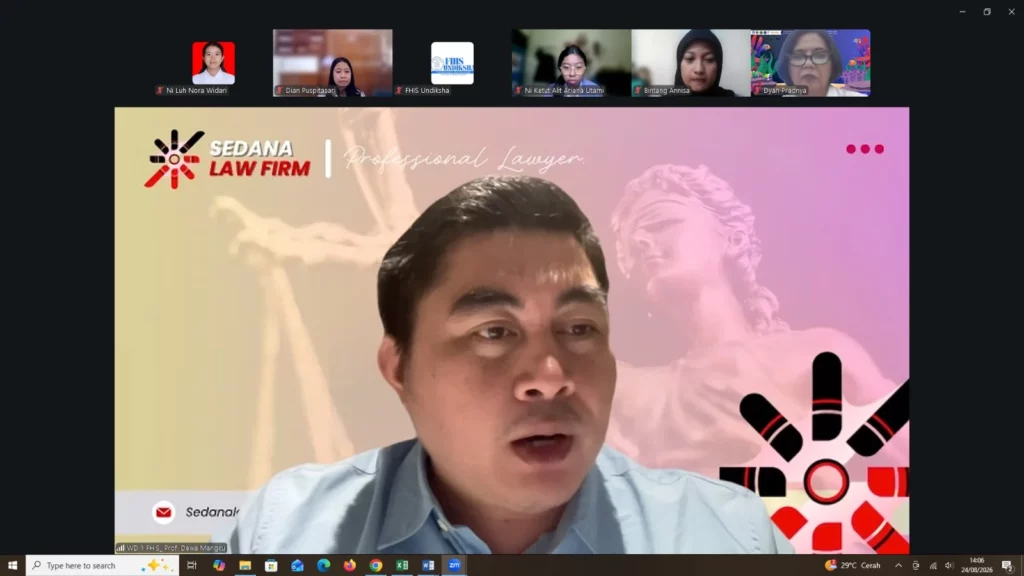The image size is (1024, 576).
Task: Restore down the Zoom meeting window
Action: point(987,12)
